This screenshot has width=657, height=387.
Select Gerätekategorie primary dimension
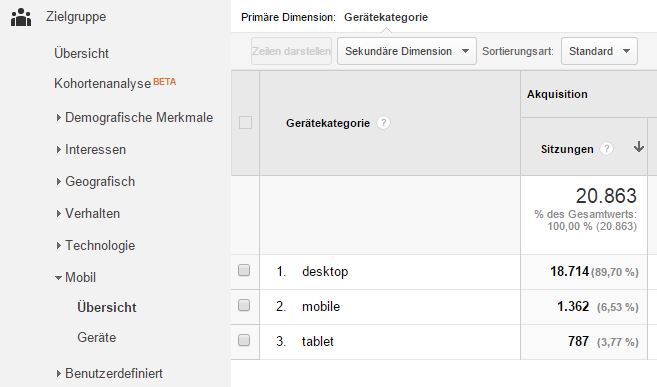pos(386,17)
